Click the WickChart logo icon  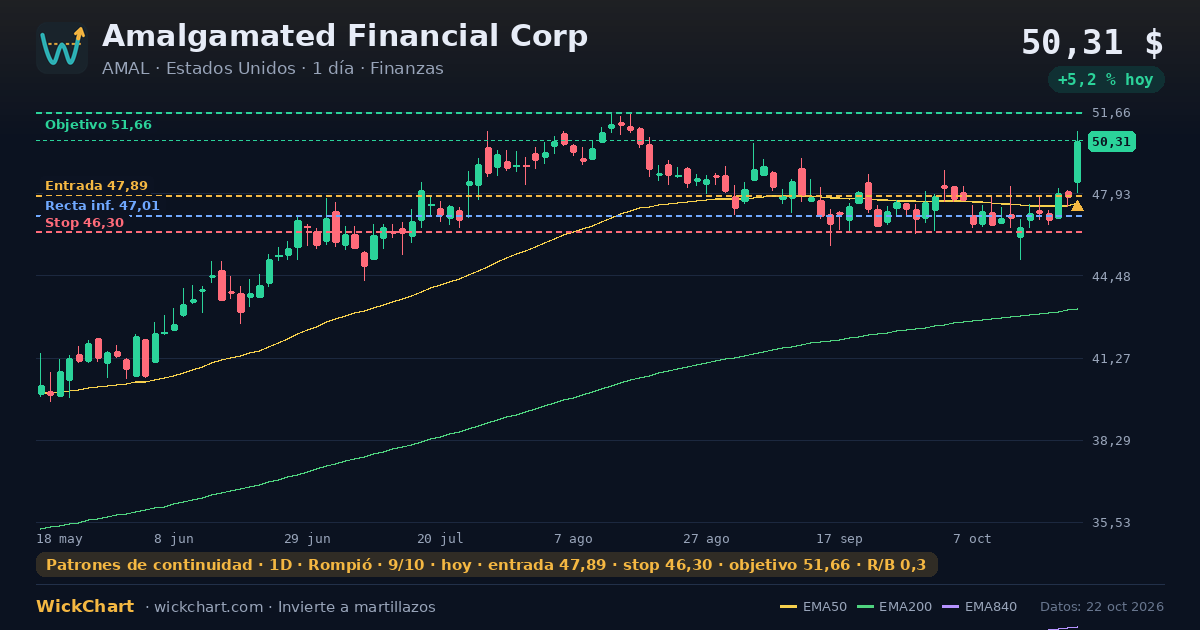62,48
